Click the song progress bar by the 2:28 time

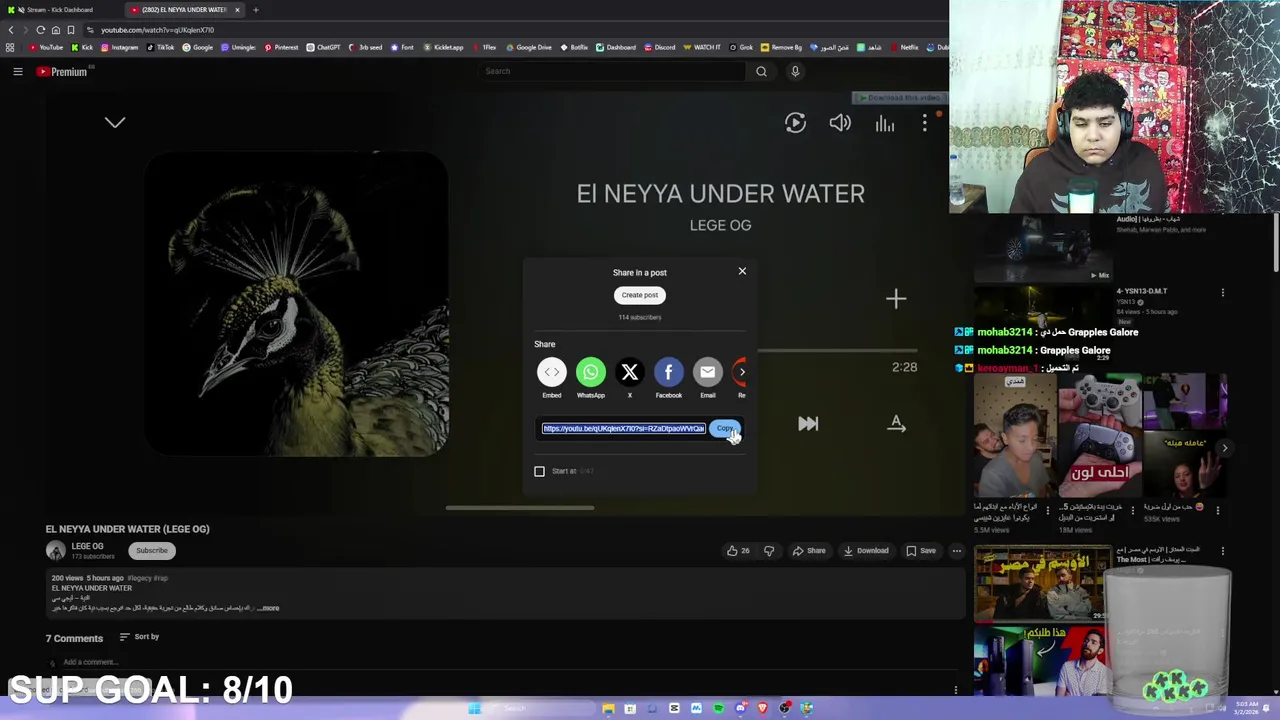point(837,351)
